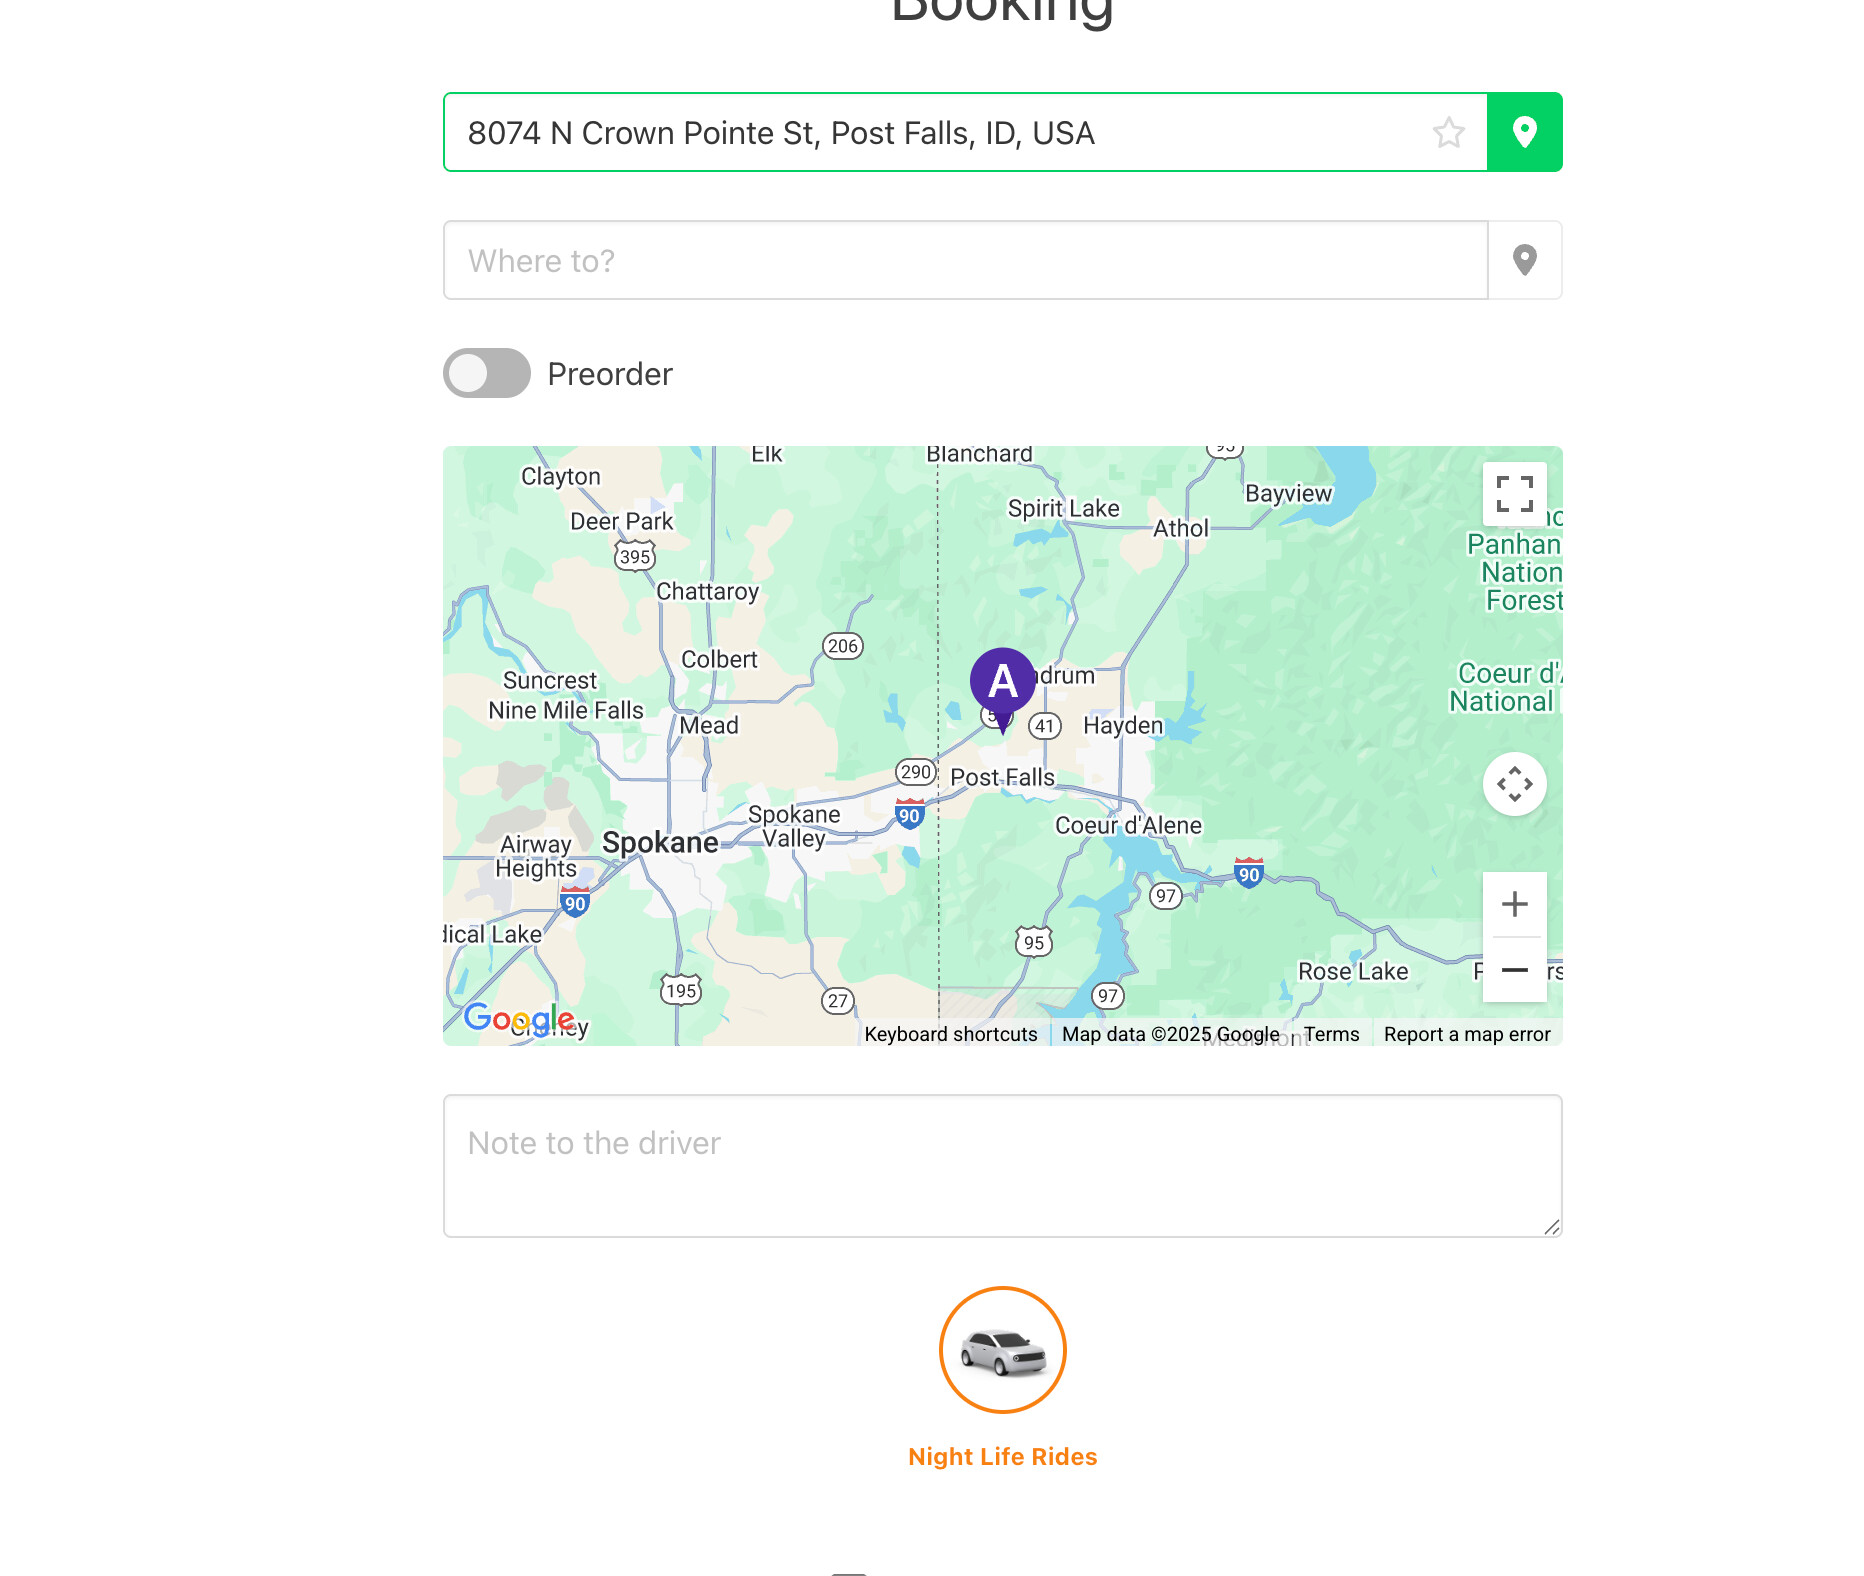The width and height of the screenshot is (1864, 1576).
Task: Toggle the Preorder switch on
Action: 487,373
